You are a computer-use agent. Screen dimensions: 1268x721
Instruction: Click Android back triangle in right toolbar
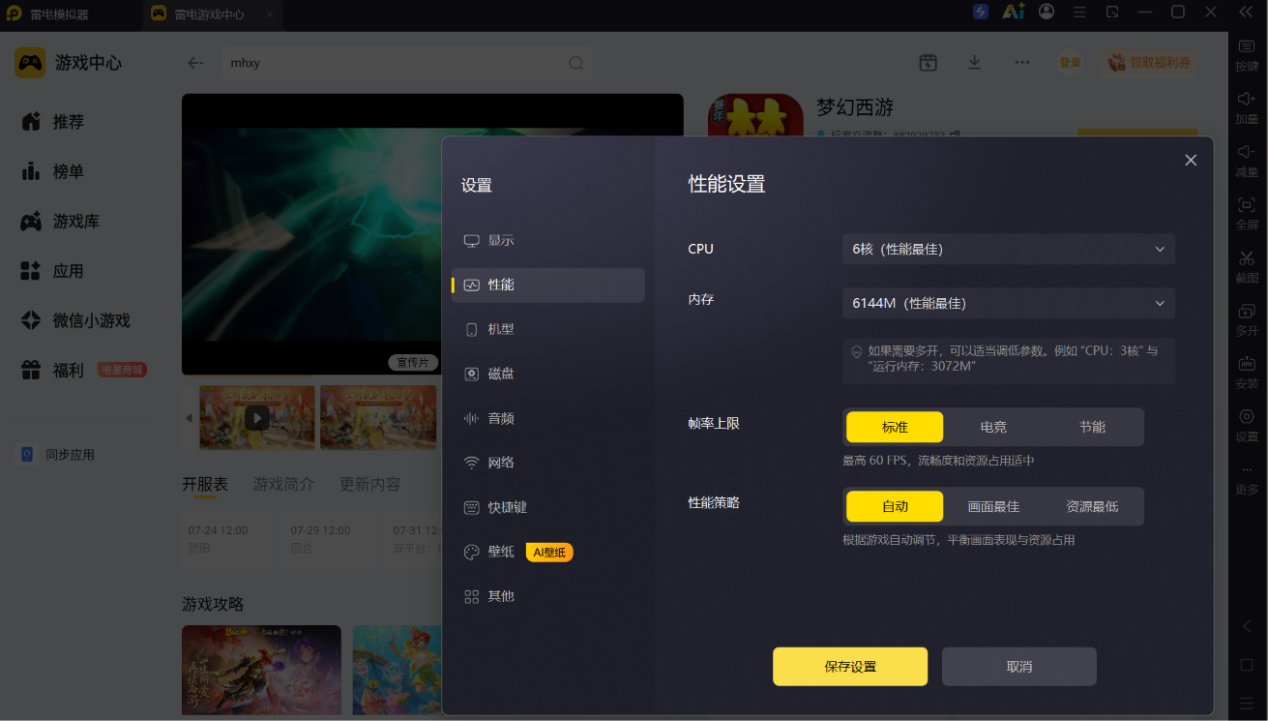1247,627
